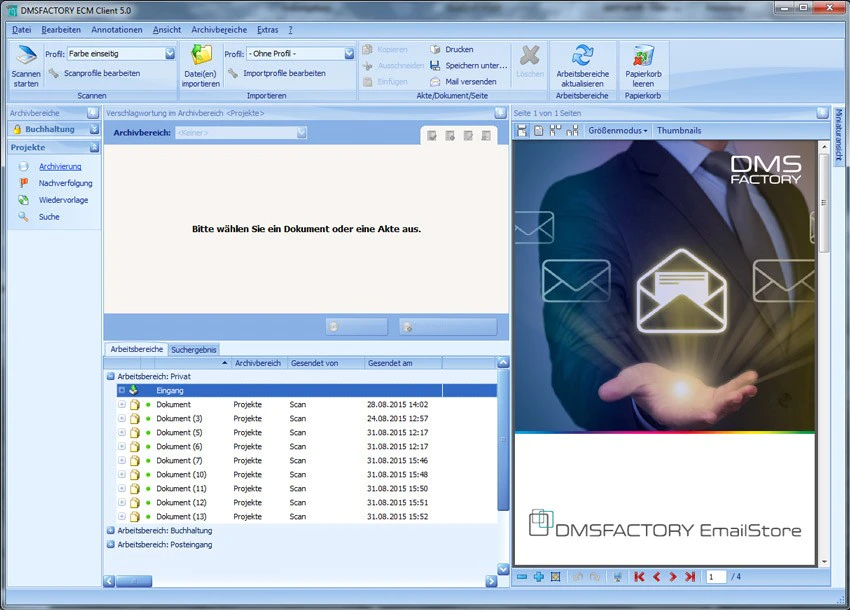Screen dimensions: 850x610
Task: Open the Archivbereiche menu
Action: coord(219,30)
